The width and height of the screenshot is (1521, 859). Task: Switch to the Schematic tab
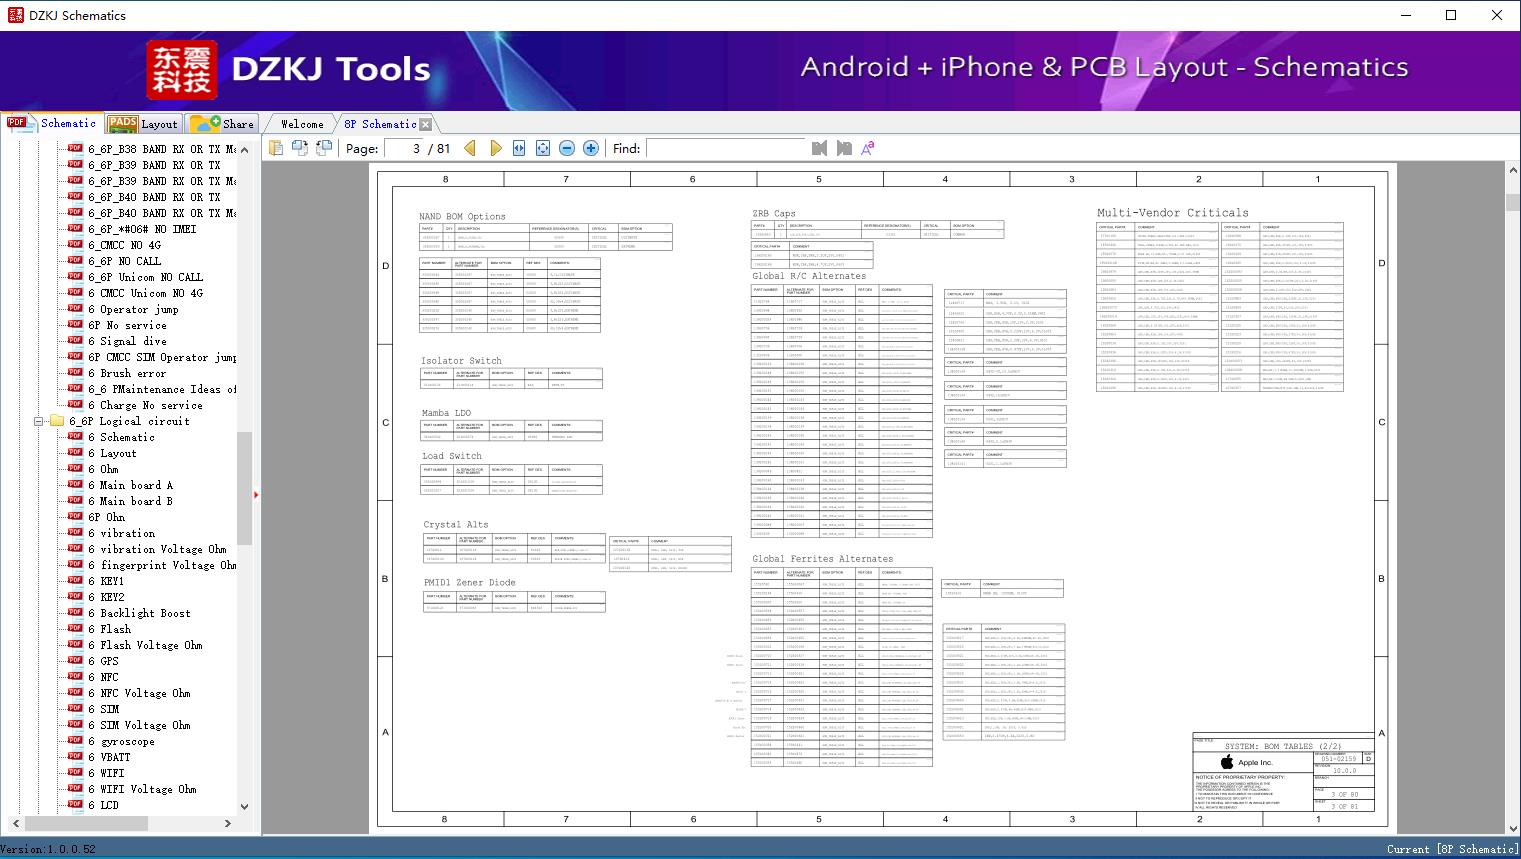point(51,123)
